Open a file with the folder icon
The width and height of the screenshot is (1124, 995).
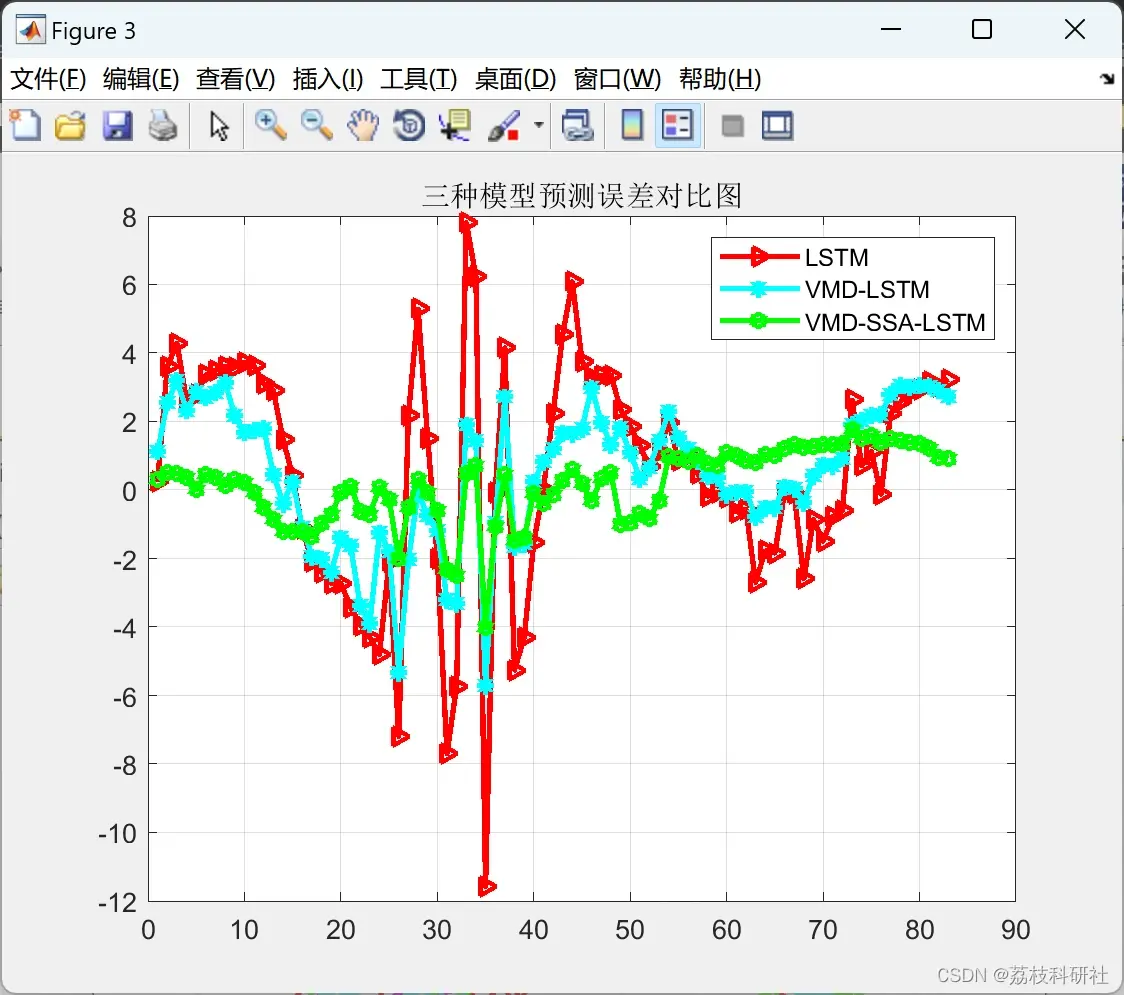[x=71, y=125]
